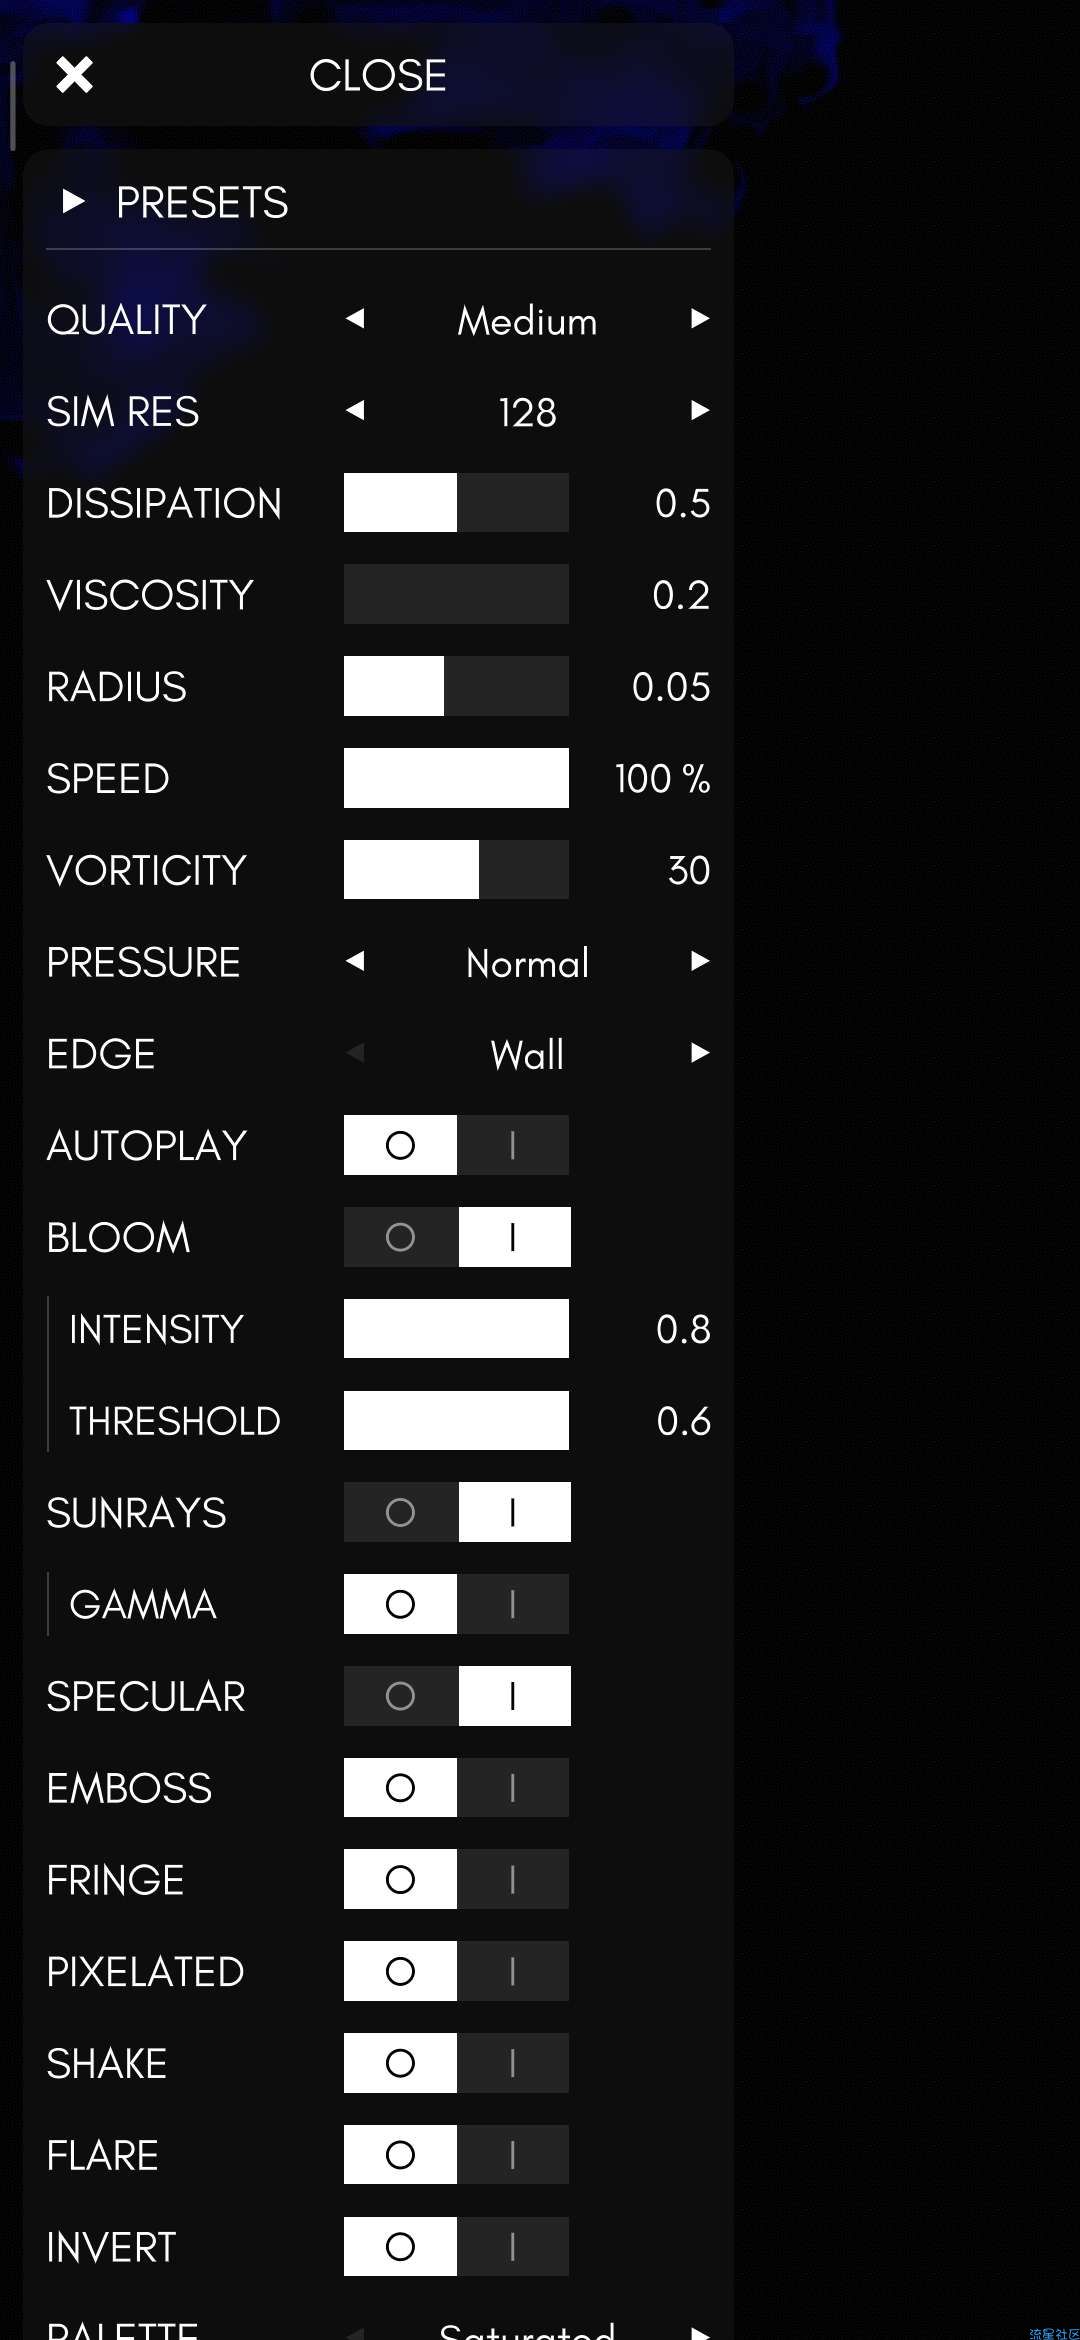This screenshot has height=2340, width=1080.
Task: Turn on Autoplay toggle
Action: [x=513, y=1145]
